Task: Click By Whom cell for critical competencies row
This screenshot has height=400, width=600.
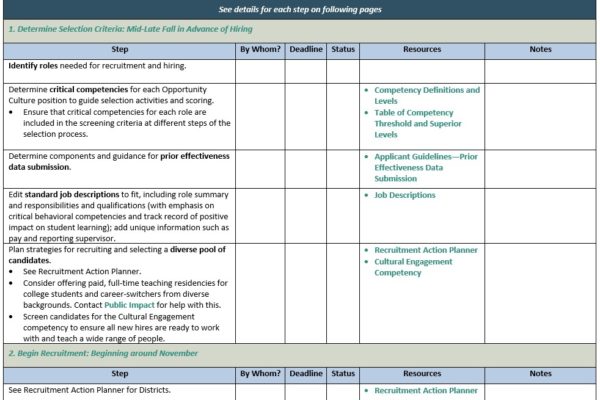Action: 260,116
